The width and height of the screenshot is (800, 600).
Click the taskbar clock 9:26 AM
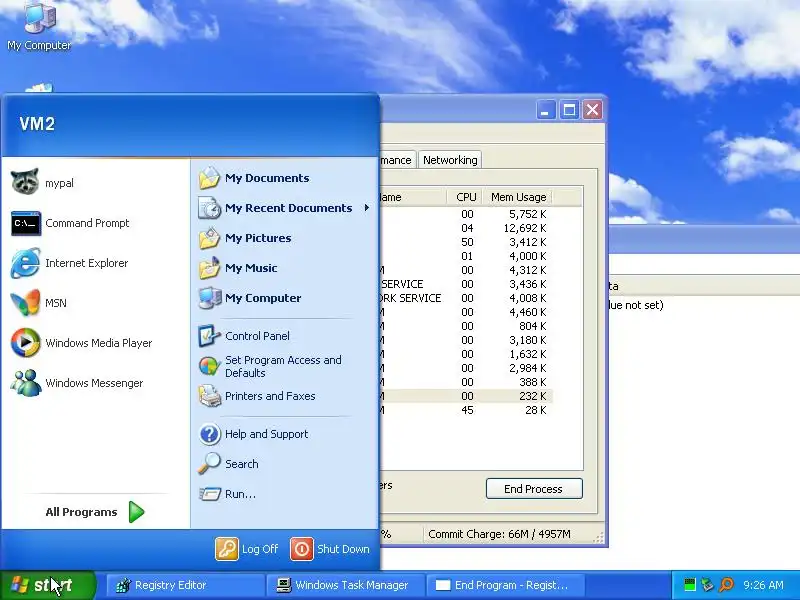click(x=763, y=585)
